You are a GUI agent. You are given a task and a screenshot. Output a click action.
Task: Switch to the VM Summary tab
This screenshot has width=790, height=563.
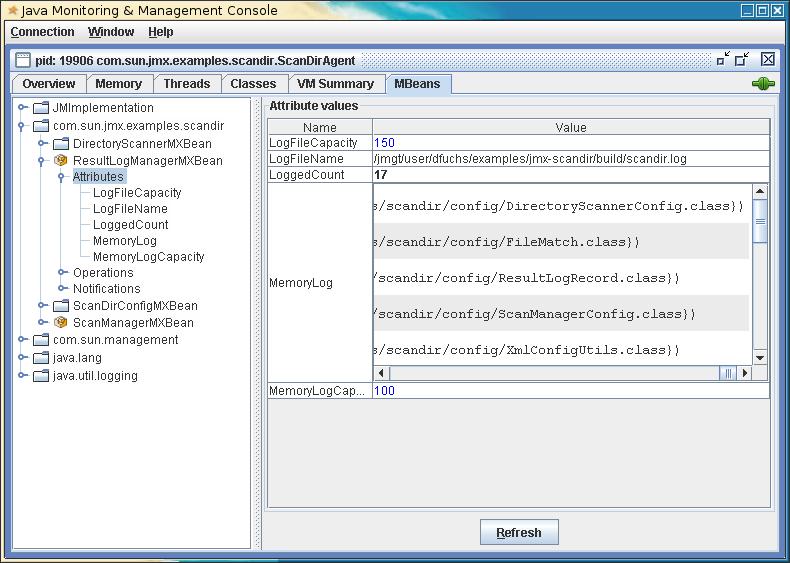click(335, 84)
